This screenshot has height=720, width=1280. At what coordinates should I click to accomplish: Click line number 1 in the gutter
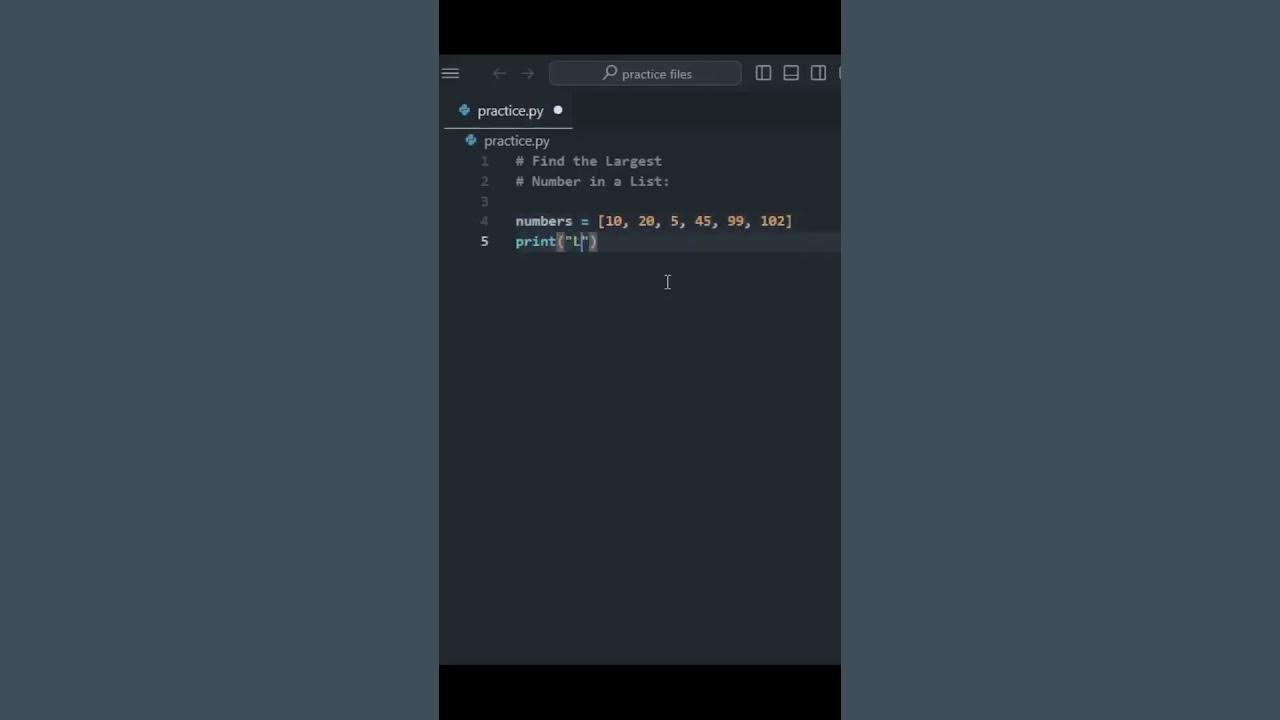pyautogui.click(x=485, y=161)
